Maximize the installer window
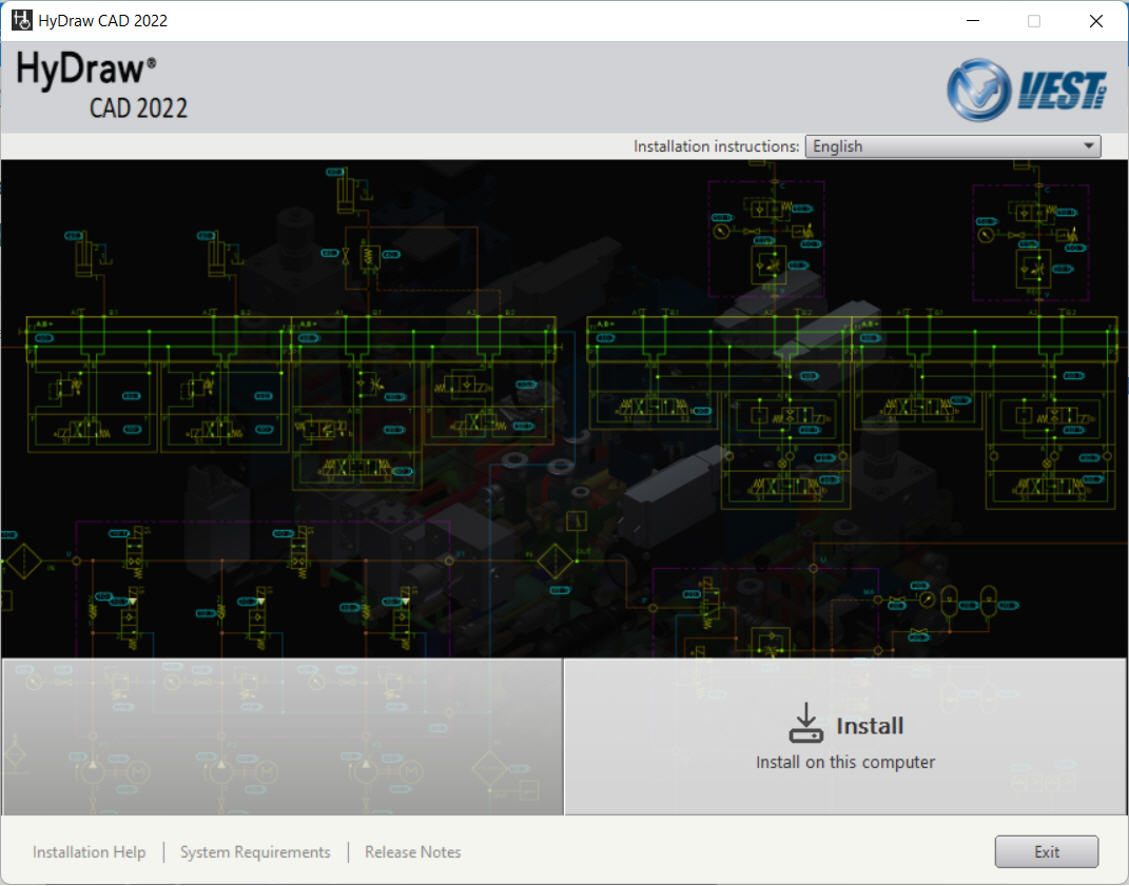Viewport: 1129px width, 886px height. point(1033,20)
